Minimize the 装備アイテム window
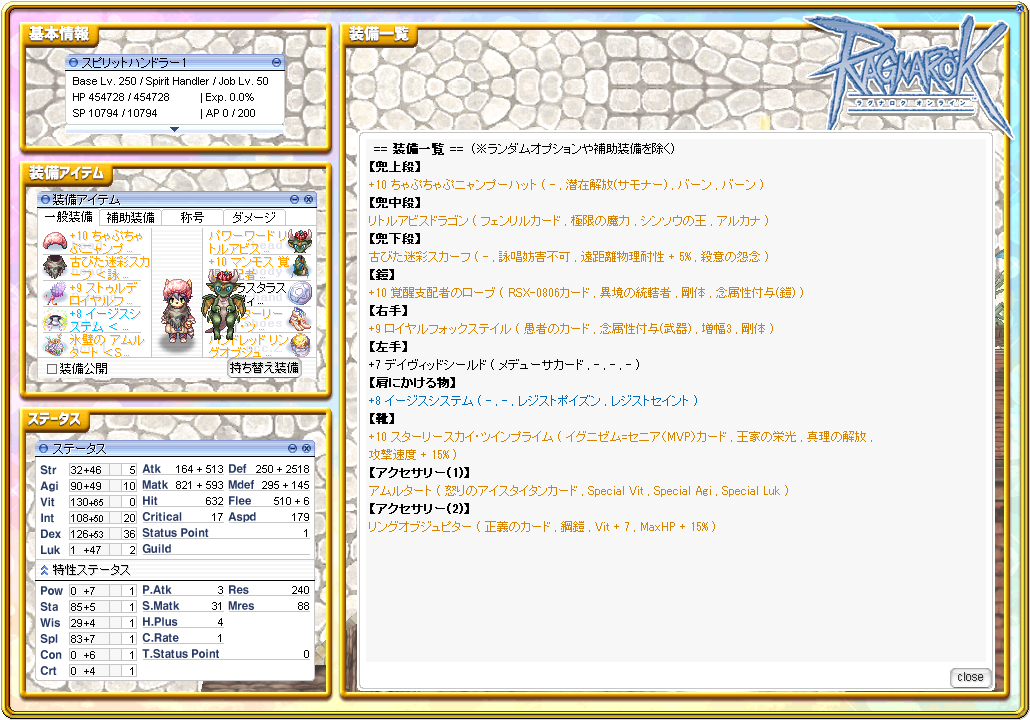The height and width of the screenshot is (720, 1030). tap(294, 199)
